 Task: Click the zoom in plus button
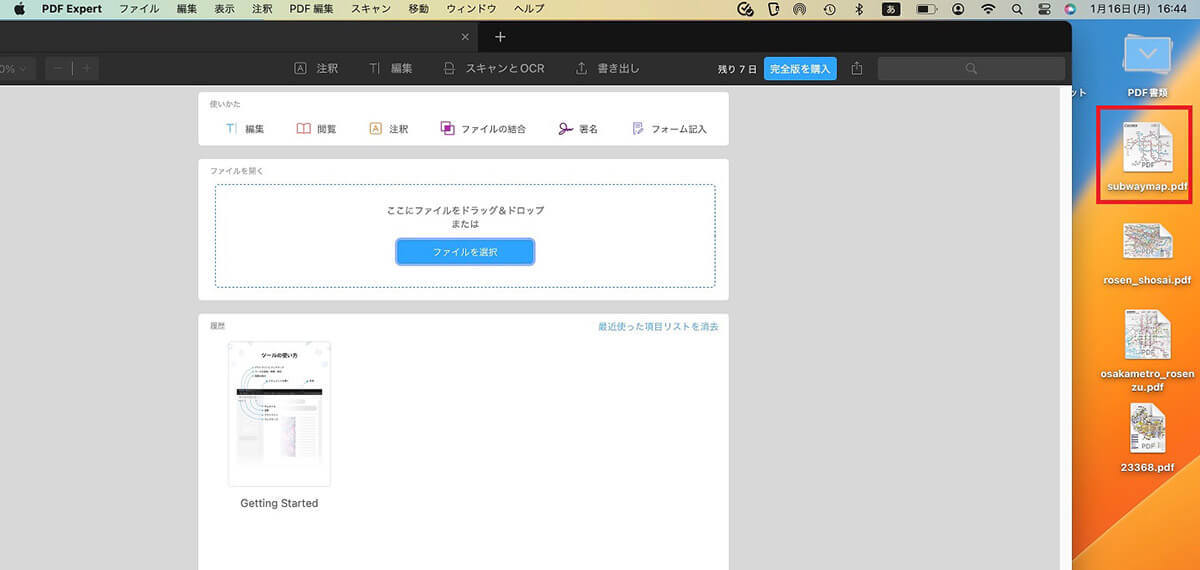pos(86,69)
